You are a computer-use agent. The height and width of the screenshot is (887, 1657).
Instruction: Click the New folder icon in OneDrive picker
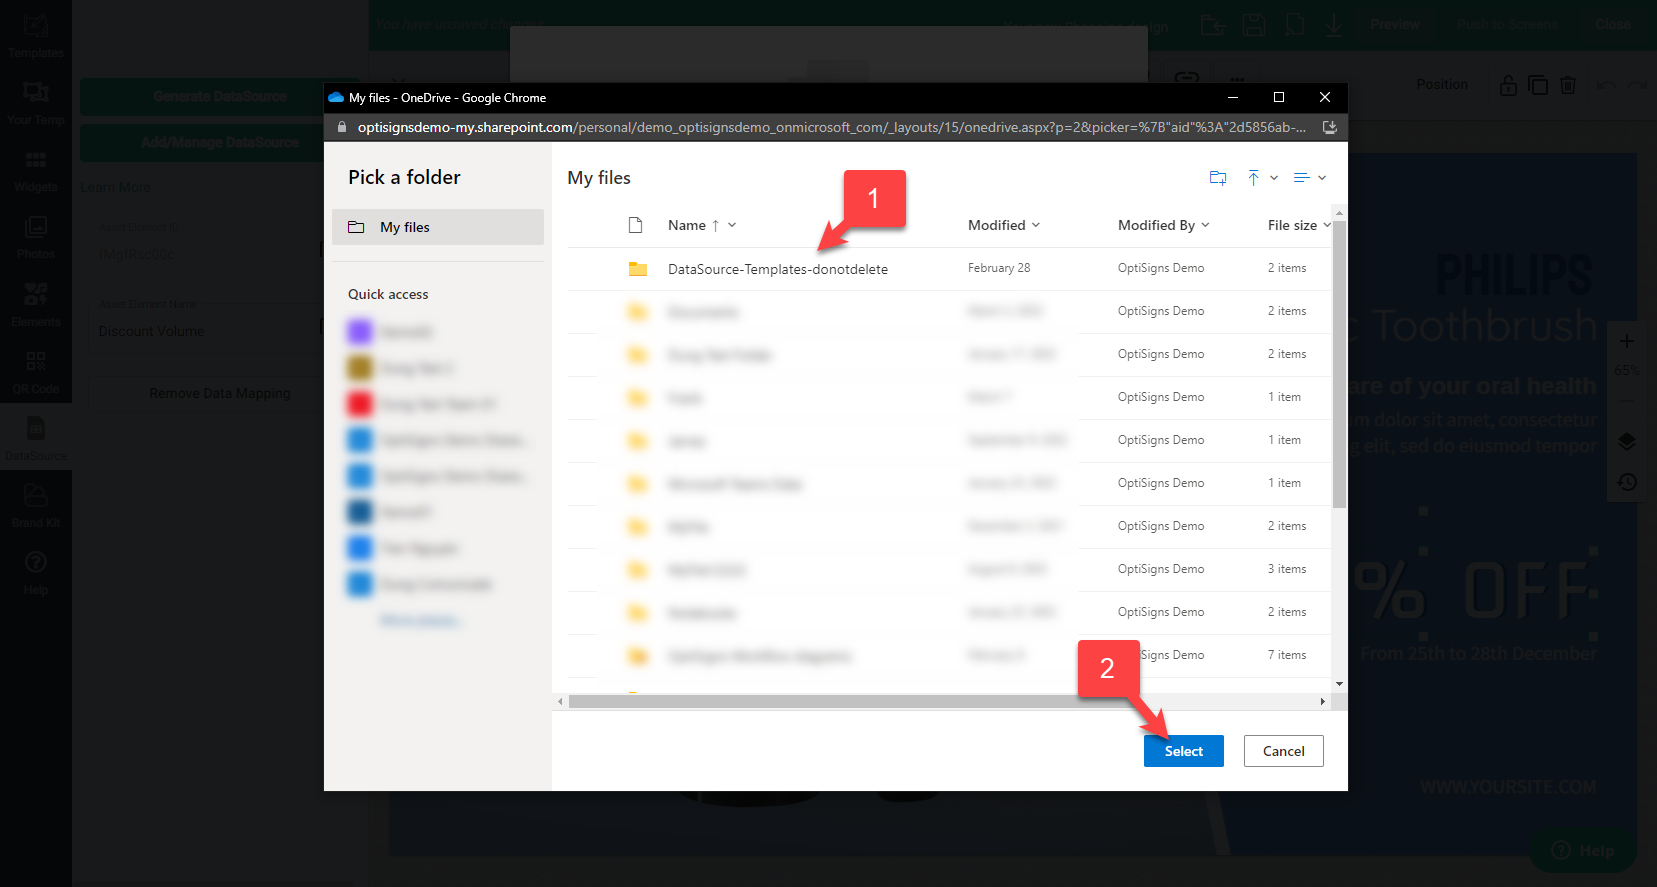(x=1217, y=178)
